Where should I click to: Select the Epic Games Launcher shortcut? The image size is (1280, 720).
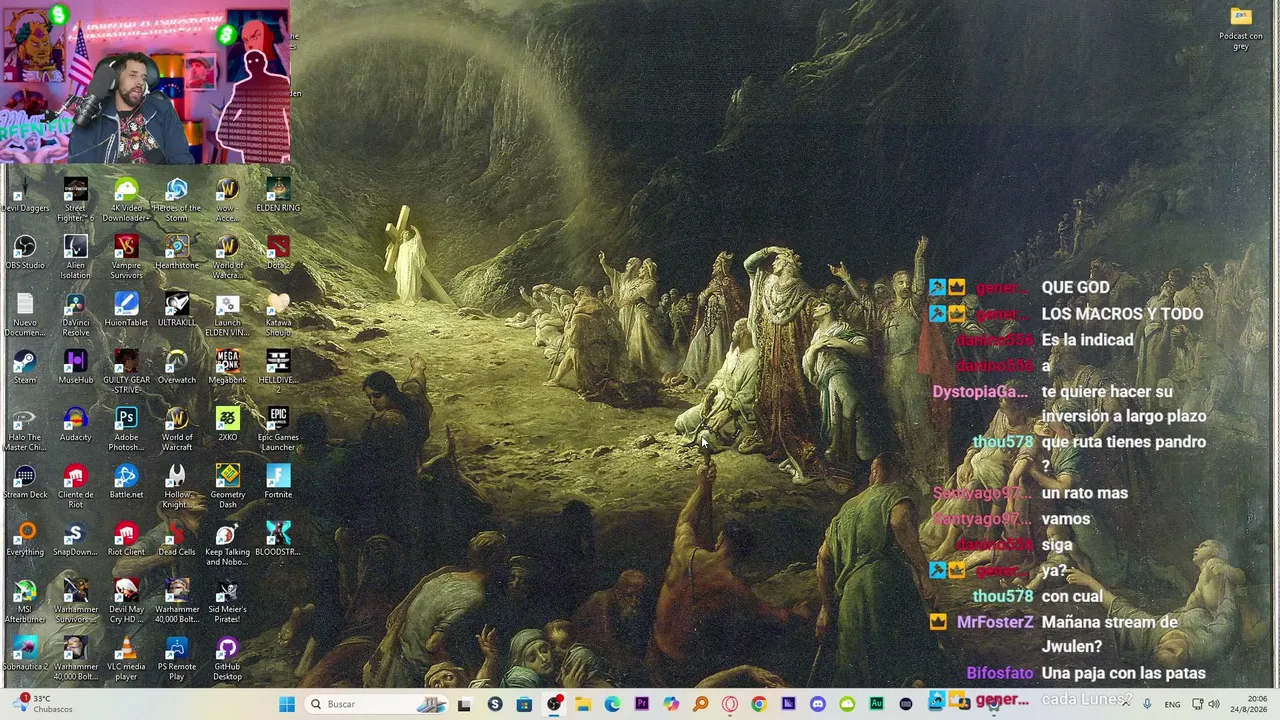pyautogui.click(x=278, y=429)
